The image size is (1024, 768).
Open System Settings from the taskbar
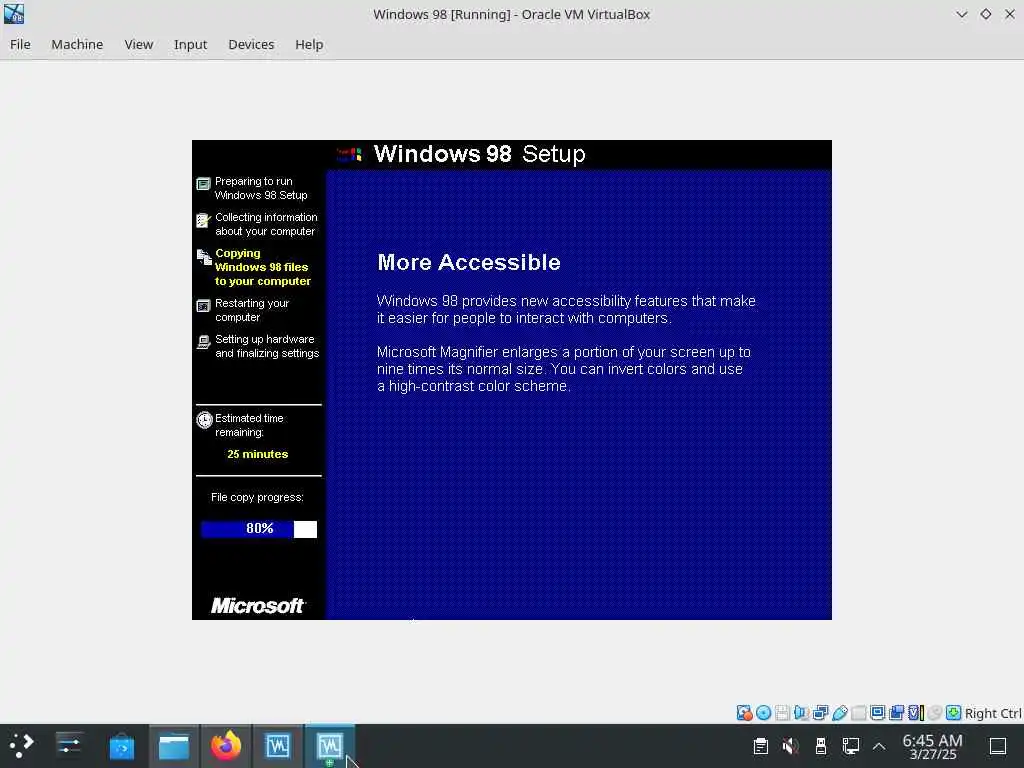pyautogui.click(x=69, y=746)
